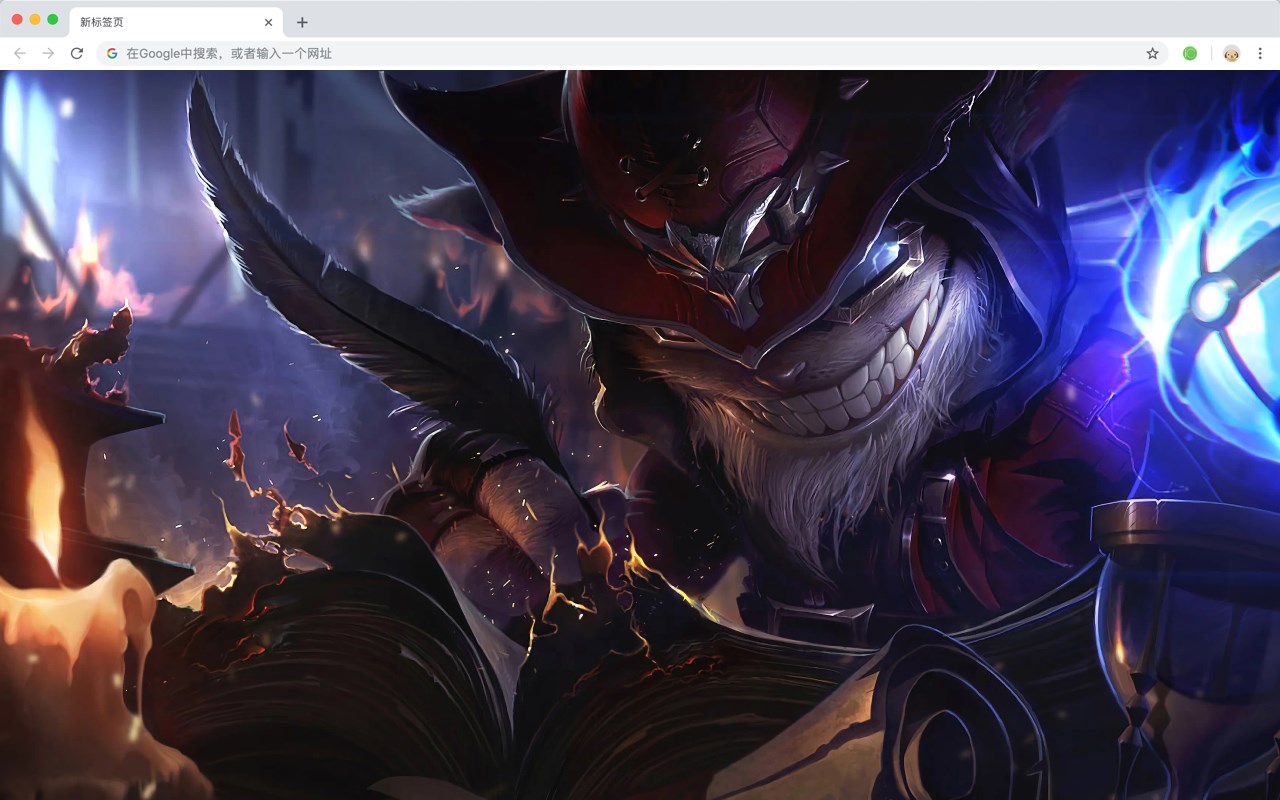
Task: Close the 新标签页 tab
Action: point(268,22)
